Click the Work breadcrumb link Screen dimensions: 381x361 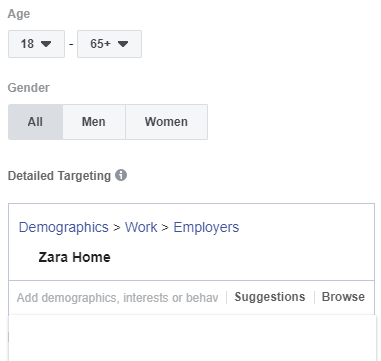141,227
